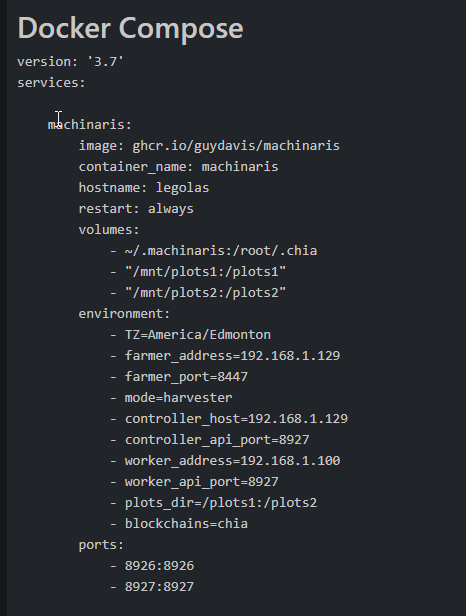Click the volumes: key
This screenshot has width=466, height=616.
(x=109, y=229)
